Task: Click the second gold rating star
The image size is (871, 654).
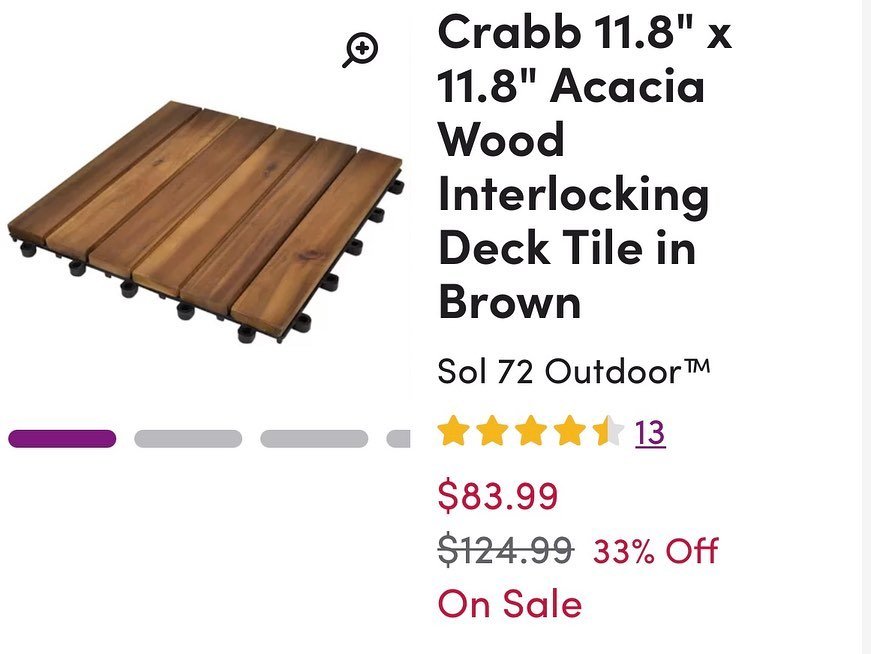Action: (x=491, y=432)
